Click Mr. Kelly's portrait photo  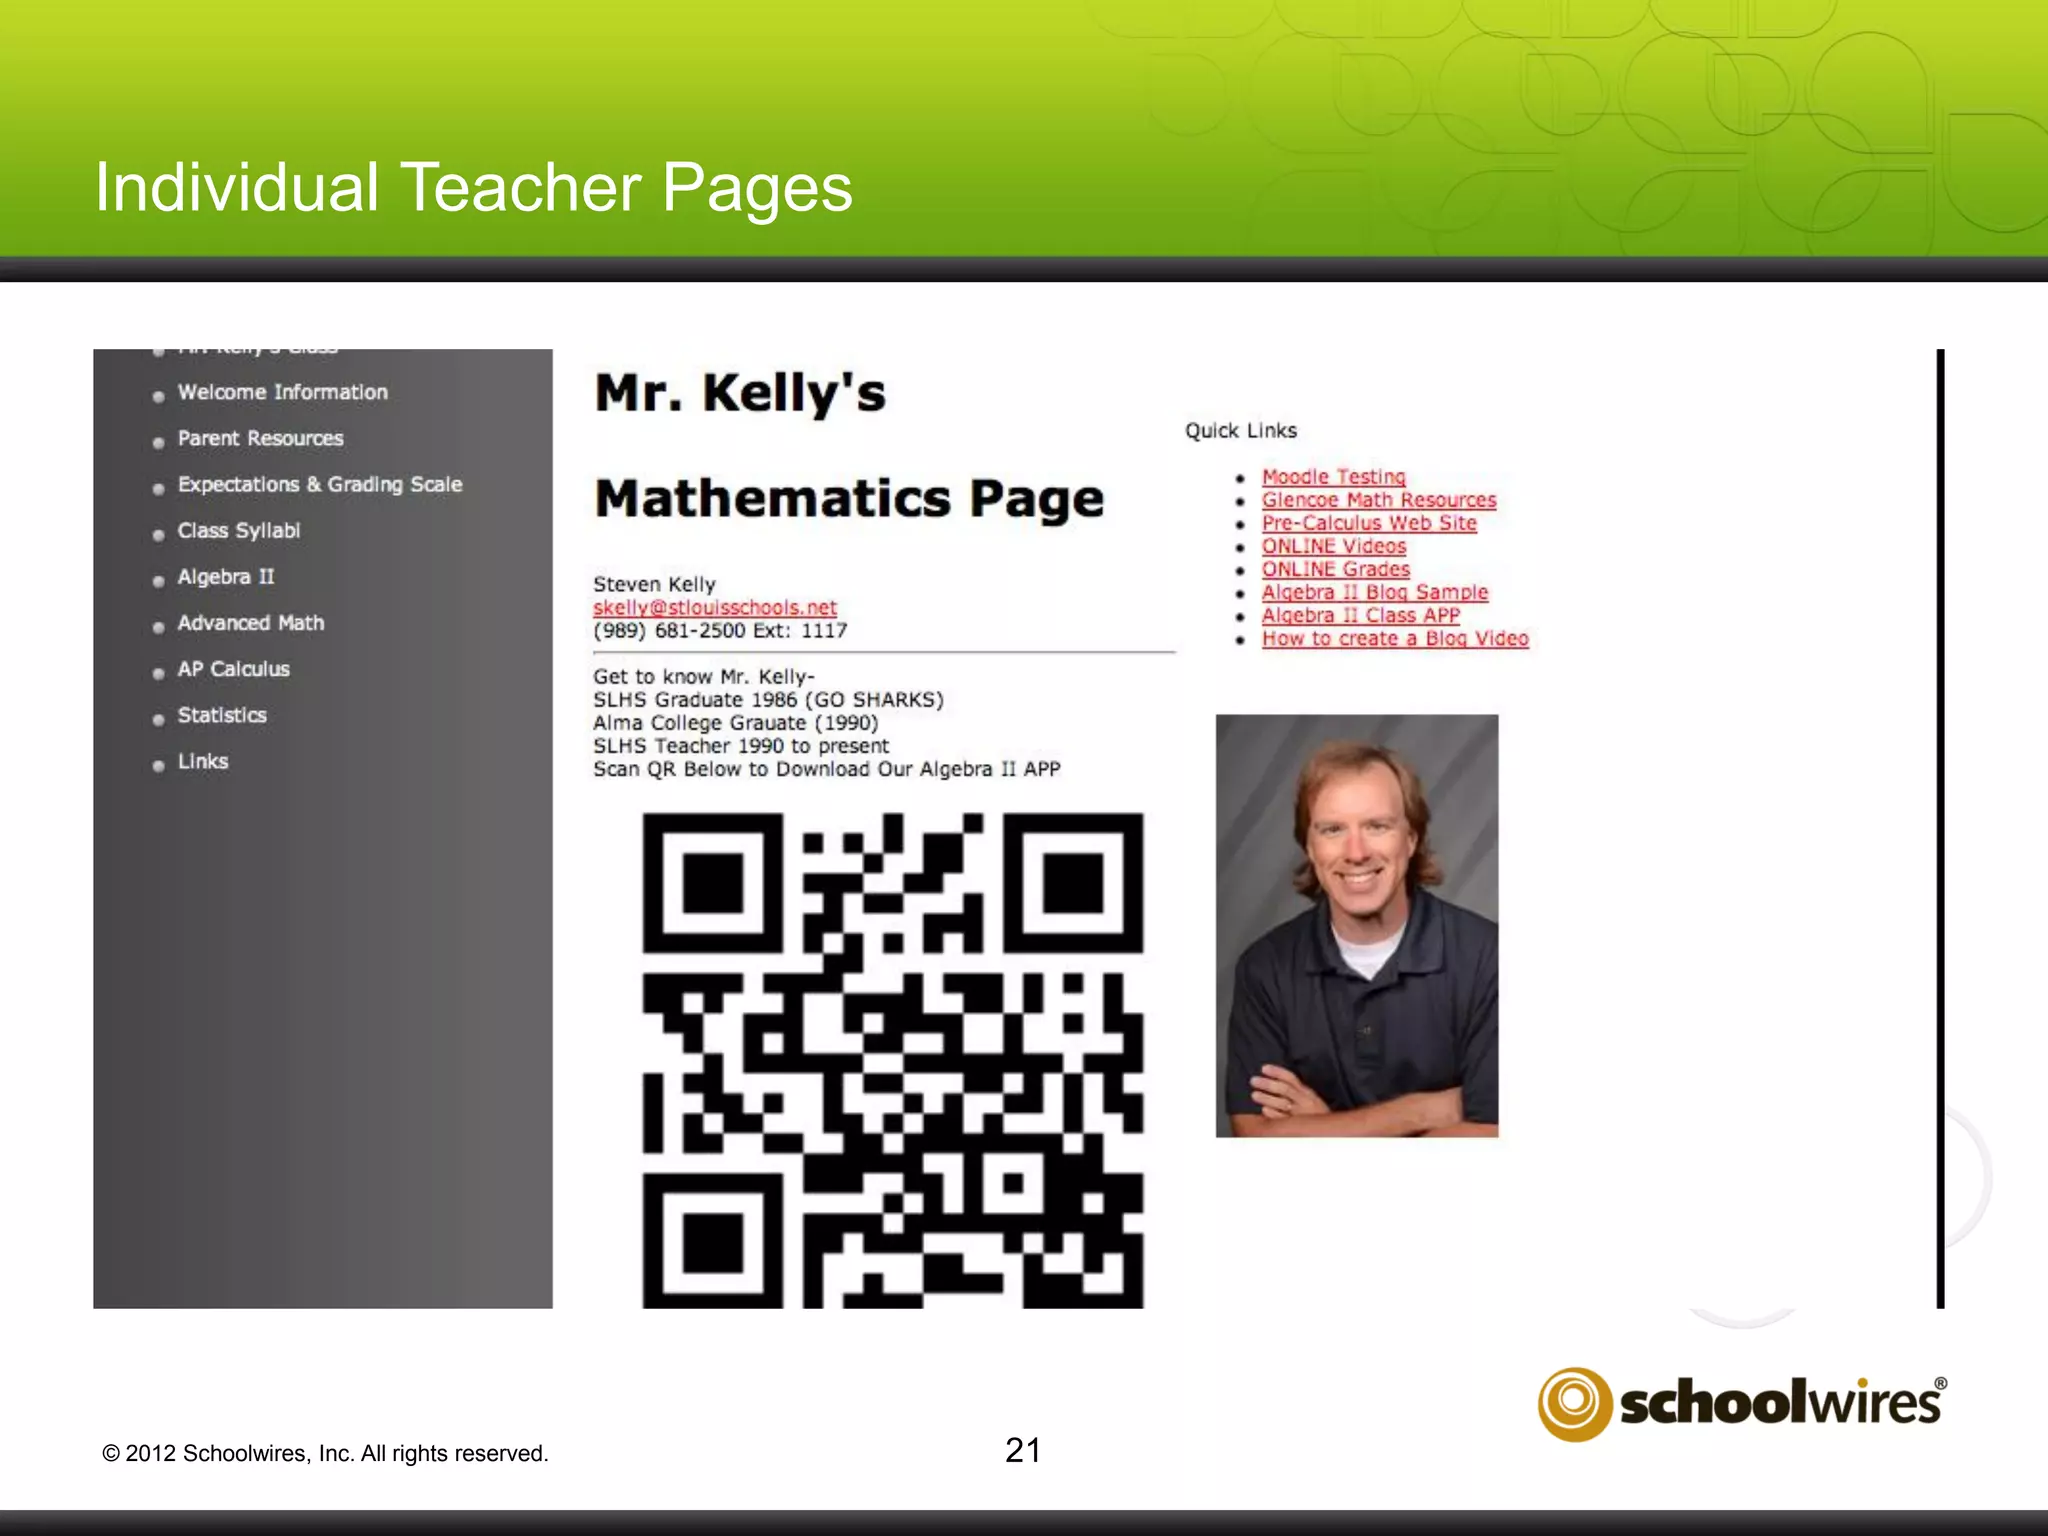click(1357, 925)
